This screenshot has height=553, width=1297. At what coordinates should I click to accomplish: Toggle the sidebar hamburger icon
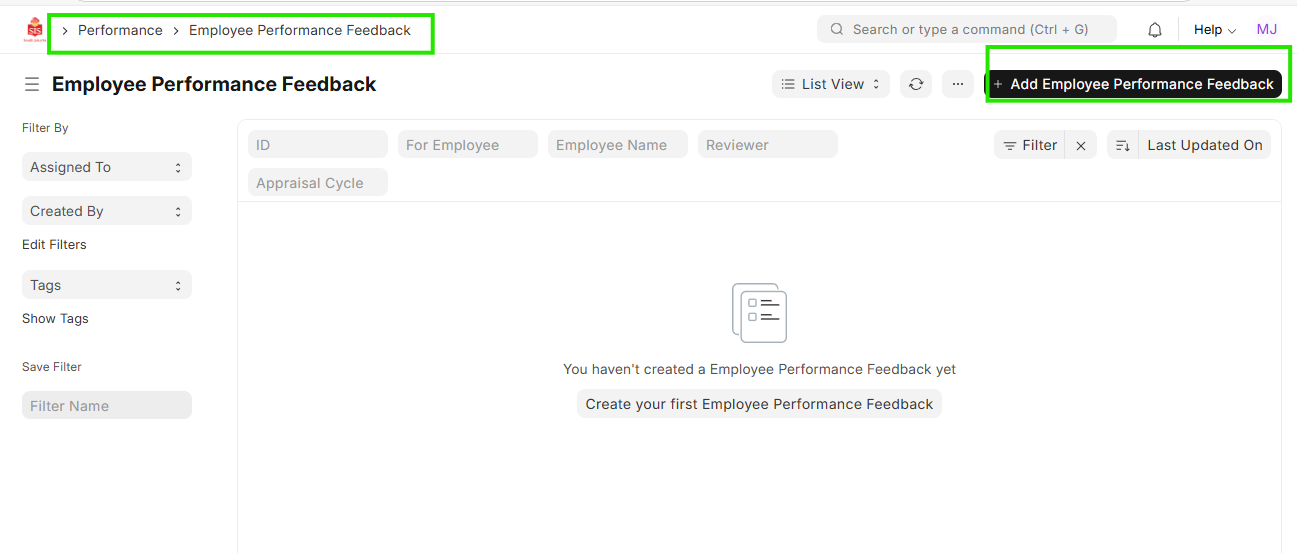32,85
